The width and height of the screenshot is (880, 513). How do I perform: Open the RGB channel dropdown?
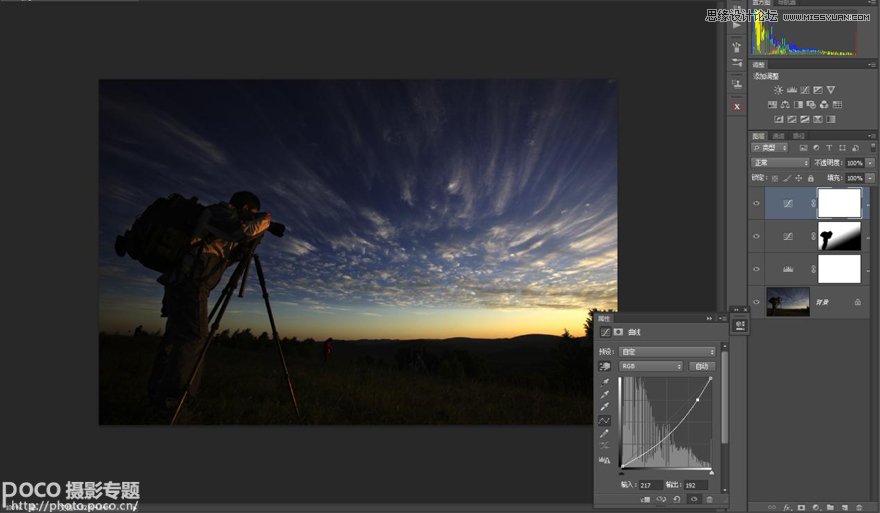coord(651,366)
